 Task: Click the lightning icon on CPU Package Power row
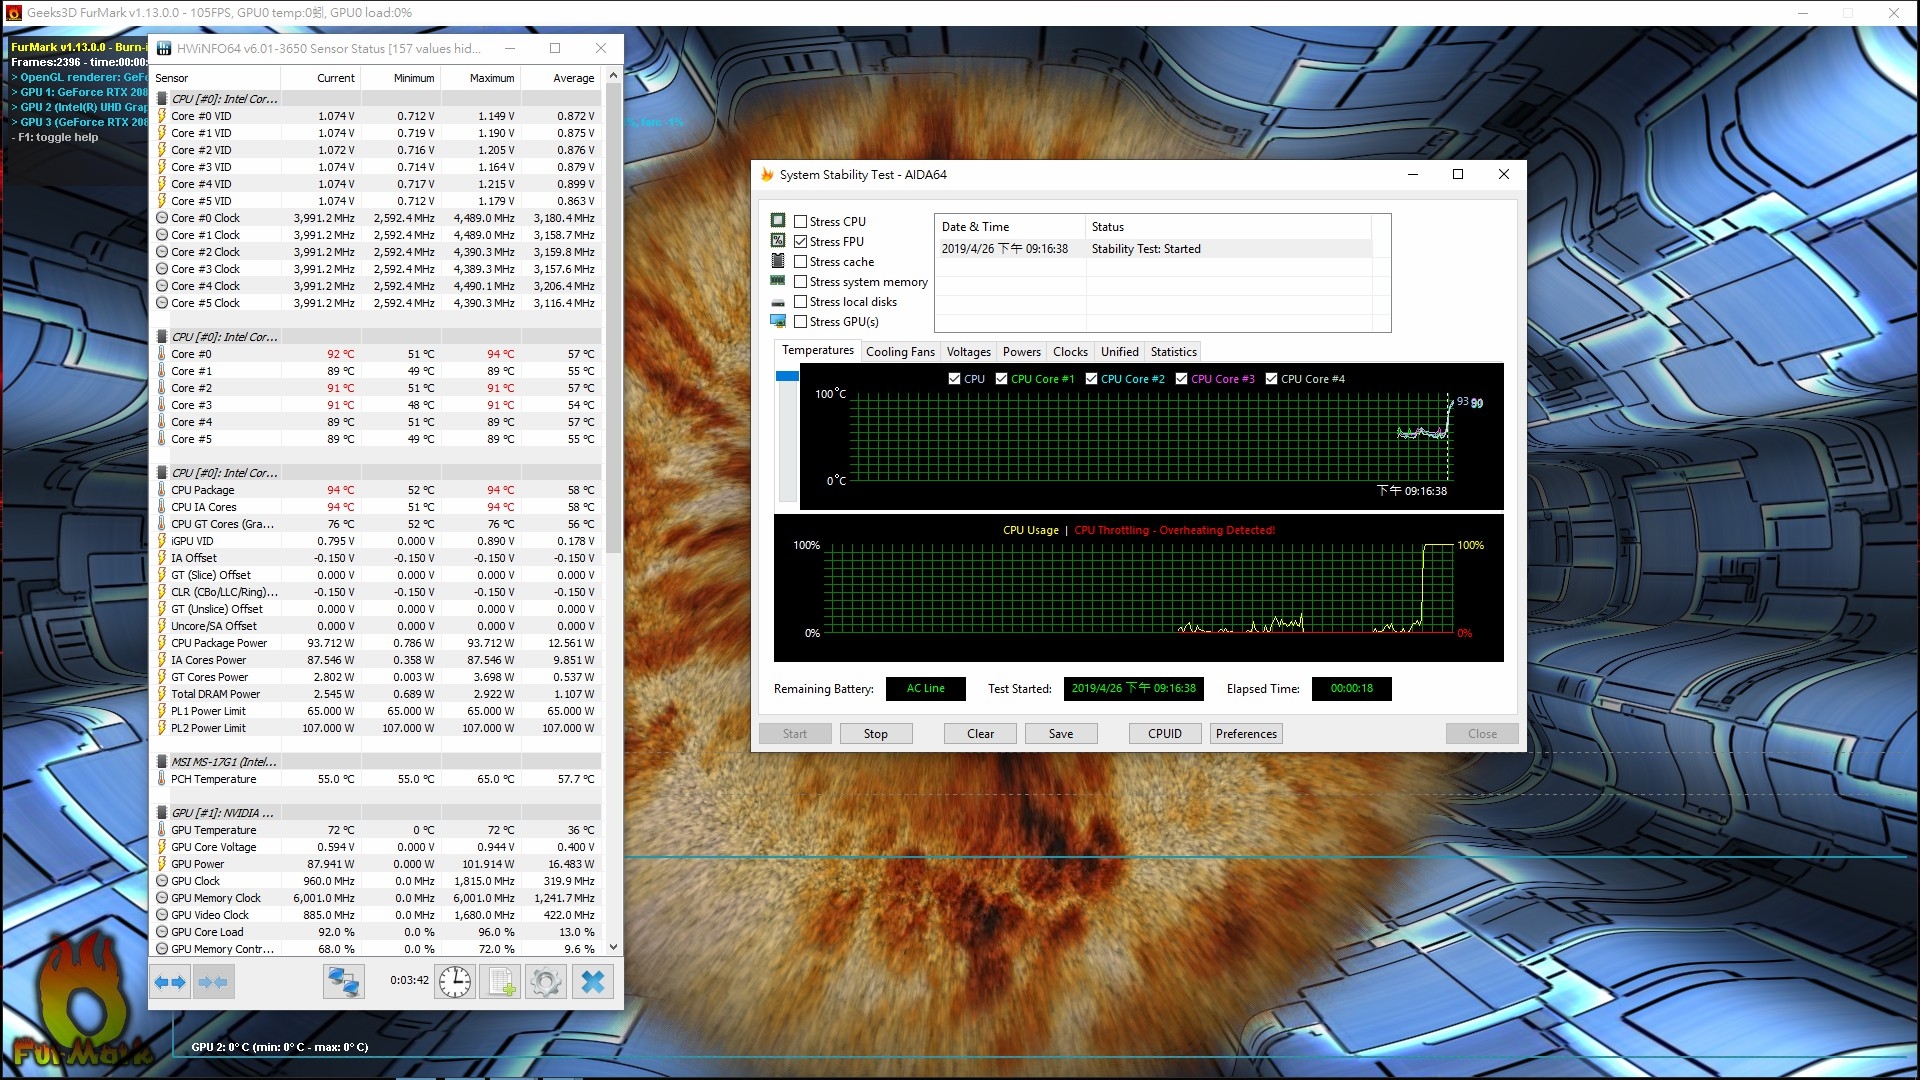coord(162,643)
